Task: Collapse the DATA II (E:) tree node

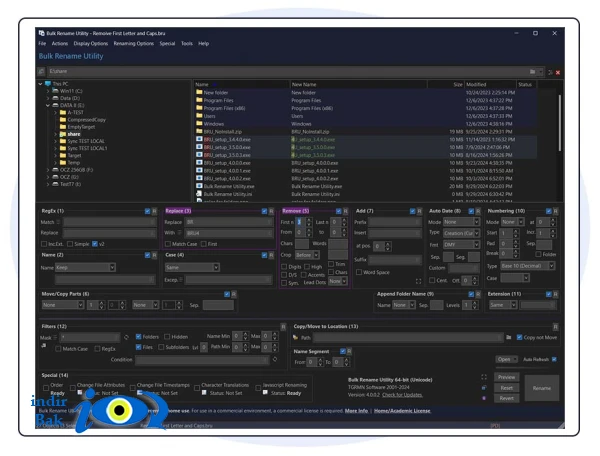Action: [x=48, y=105]
